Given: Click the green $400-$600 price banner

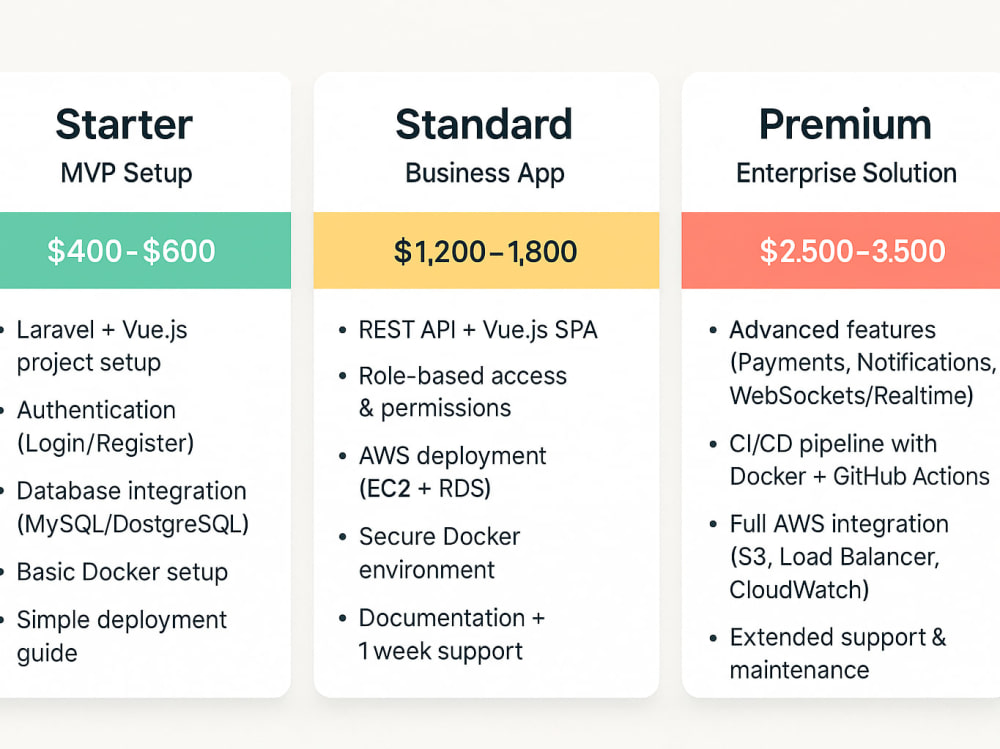Looking at the screenshot, I should (145, 250).
